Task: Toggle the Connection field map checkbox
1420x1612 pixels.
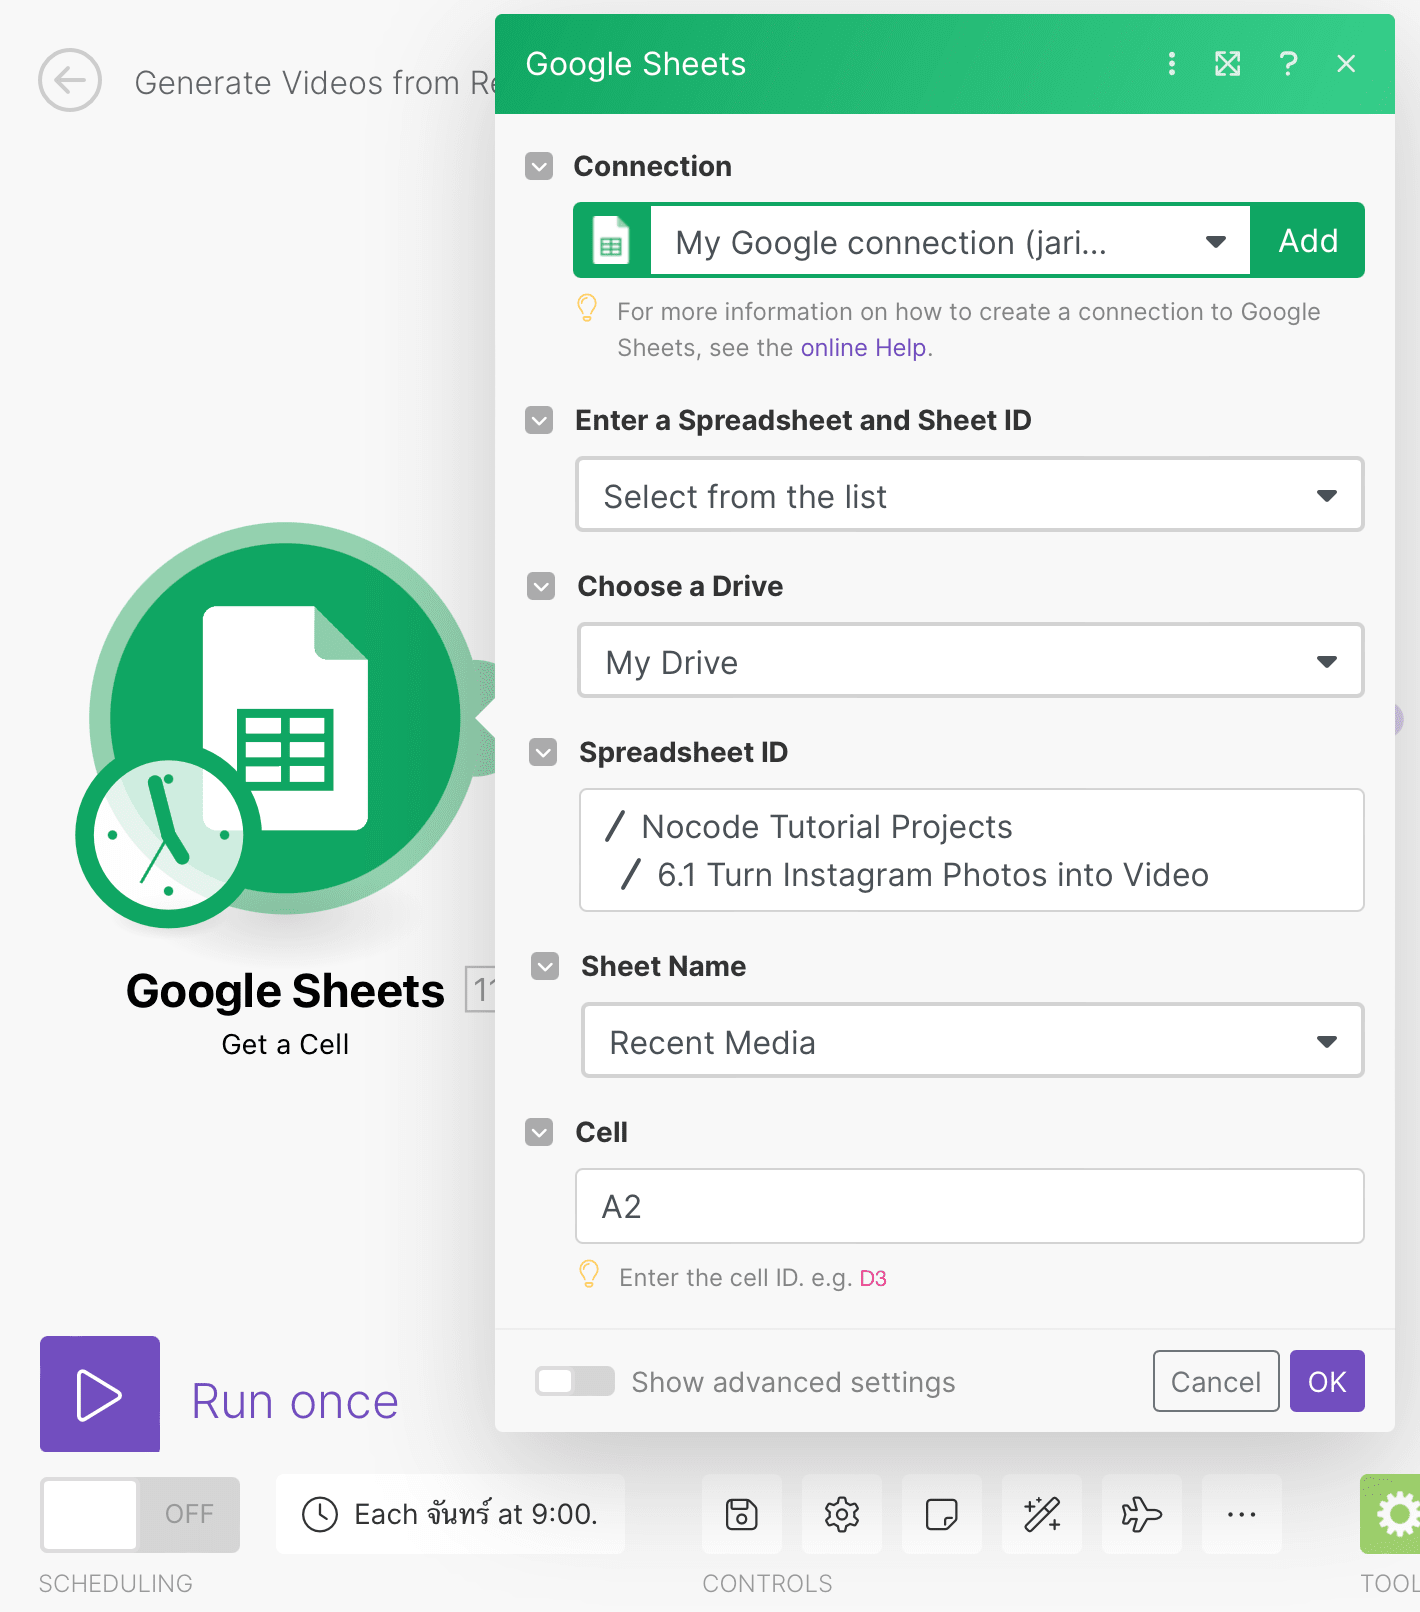Action: pyautogui.click(x=539, y=166)
